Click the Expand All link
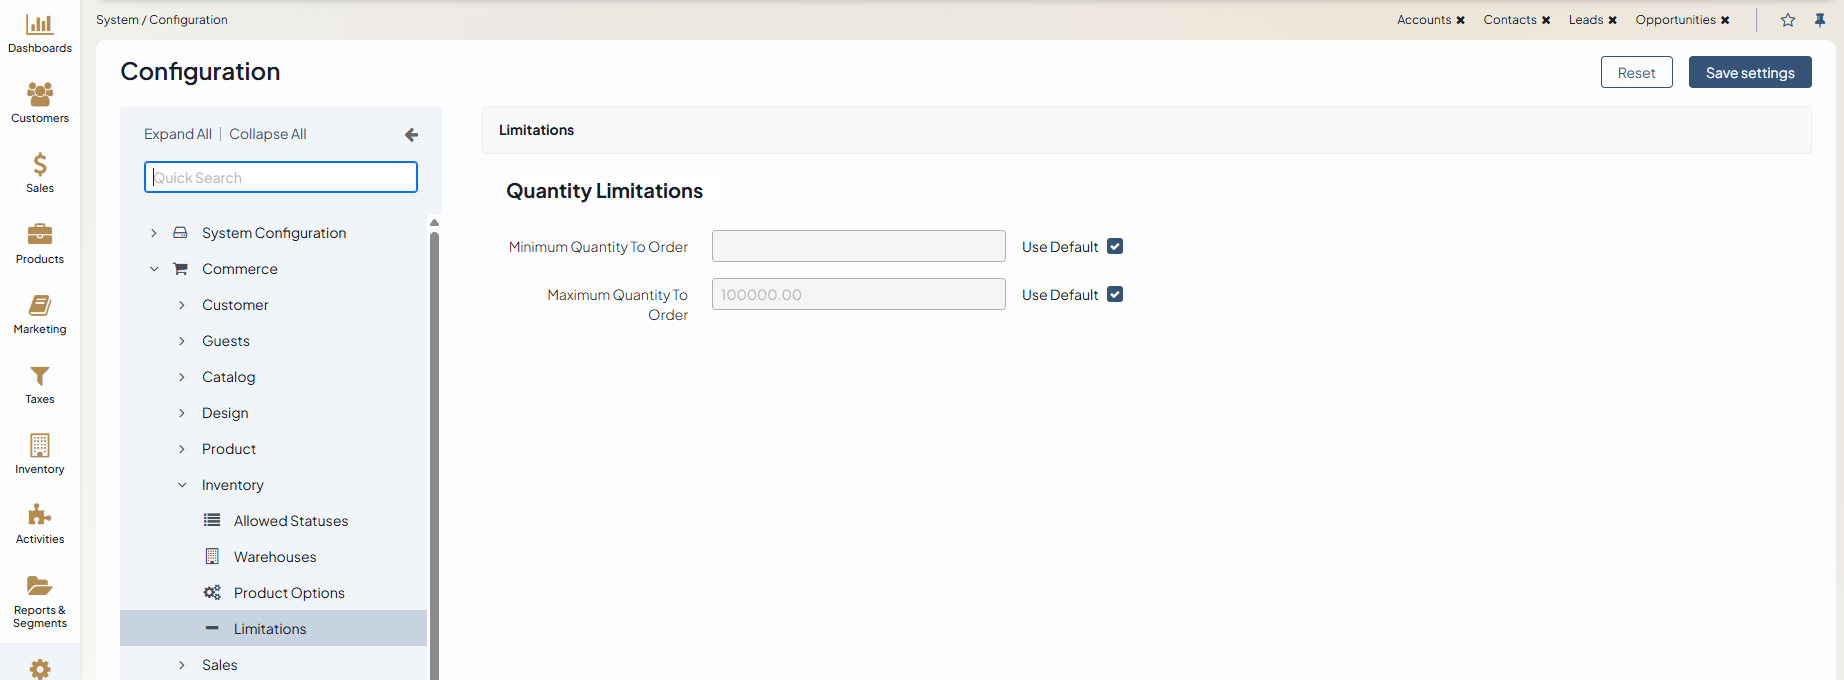The width and height of the screenshot is (1844, 680). click(x=178, y=134)
